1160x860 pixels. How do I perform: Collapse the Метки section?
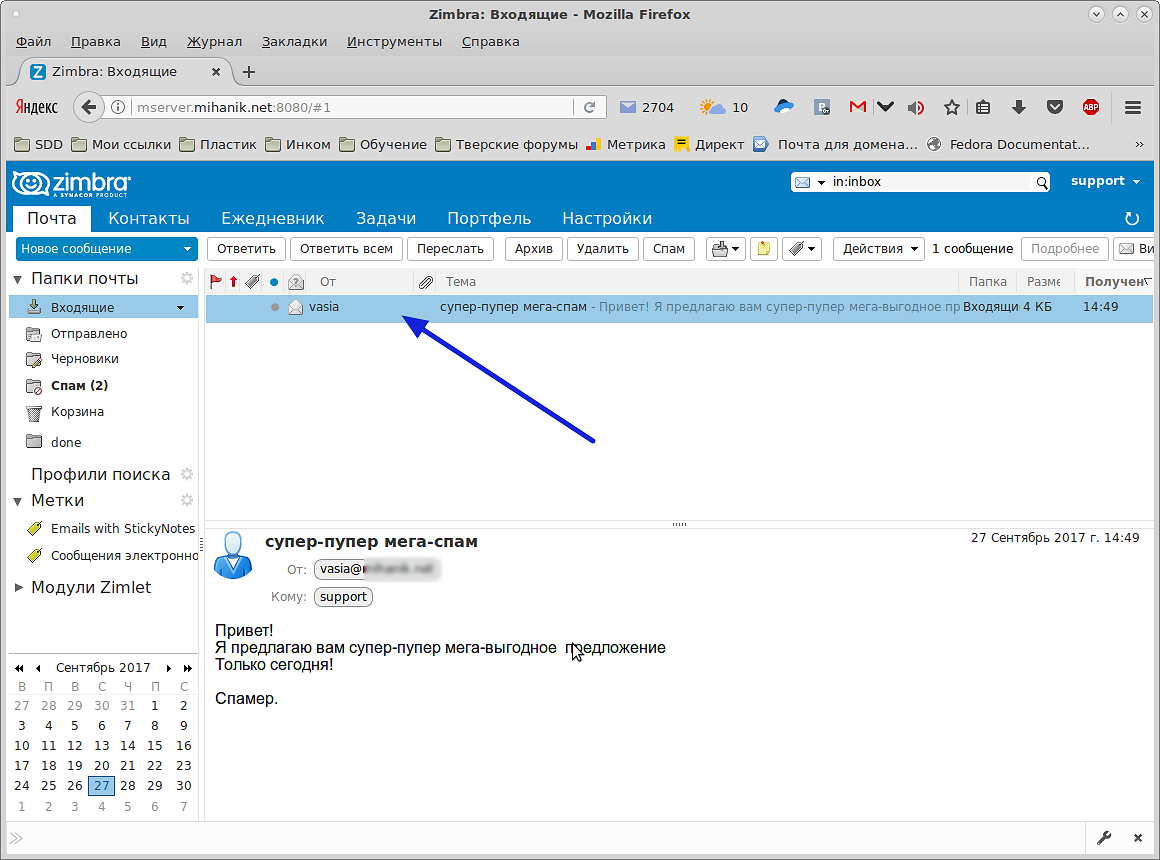[x=18, y=502]
